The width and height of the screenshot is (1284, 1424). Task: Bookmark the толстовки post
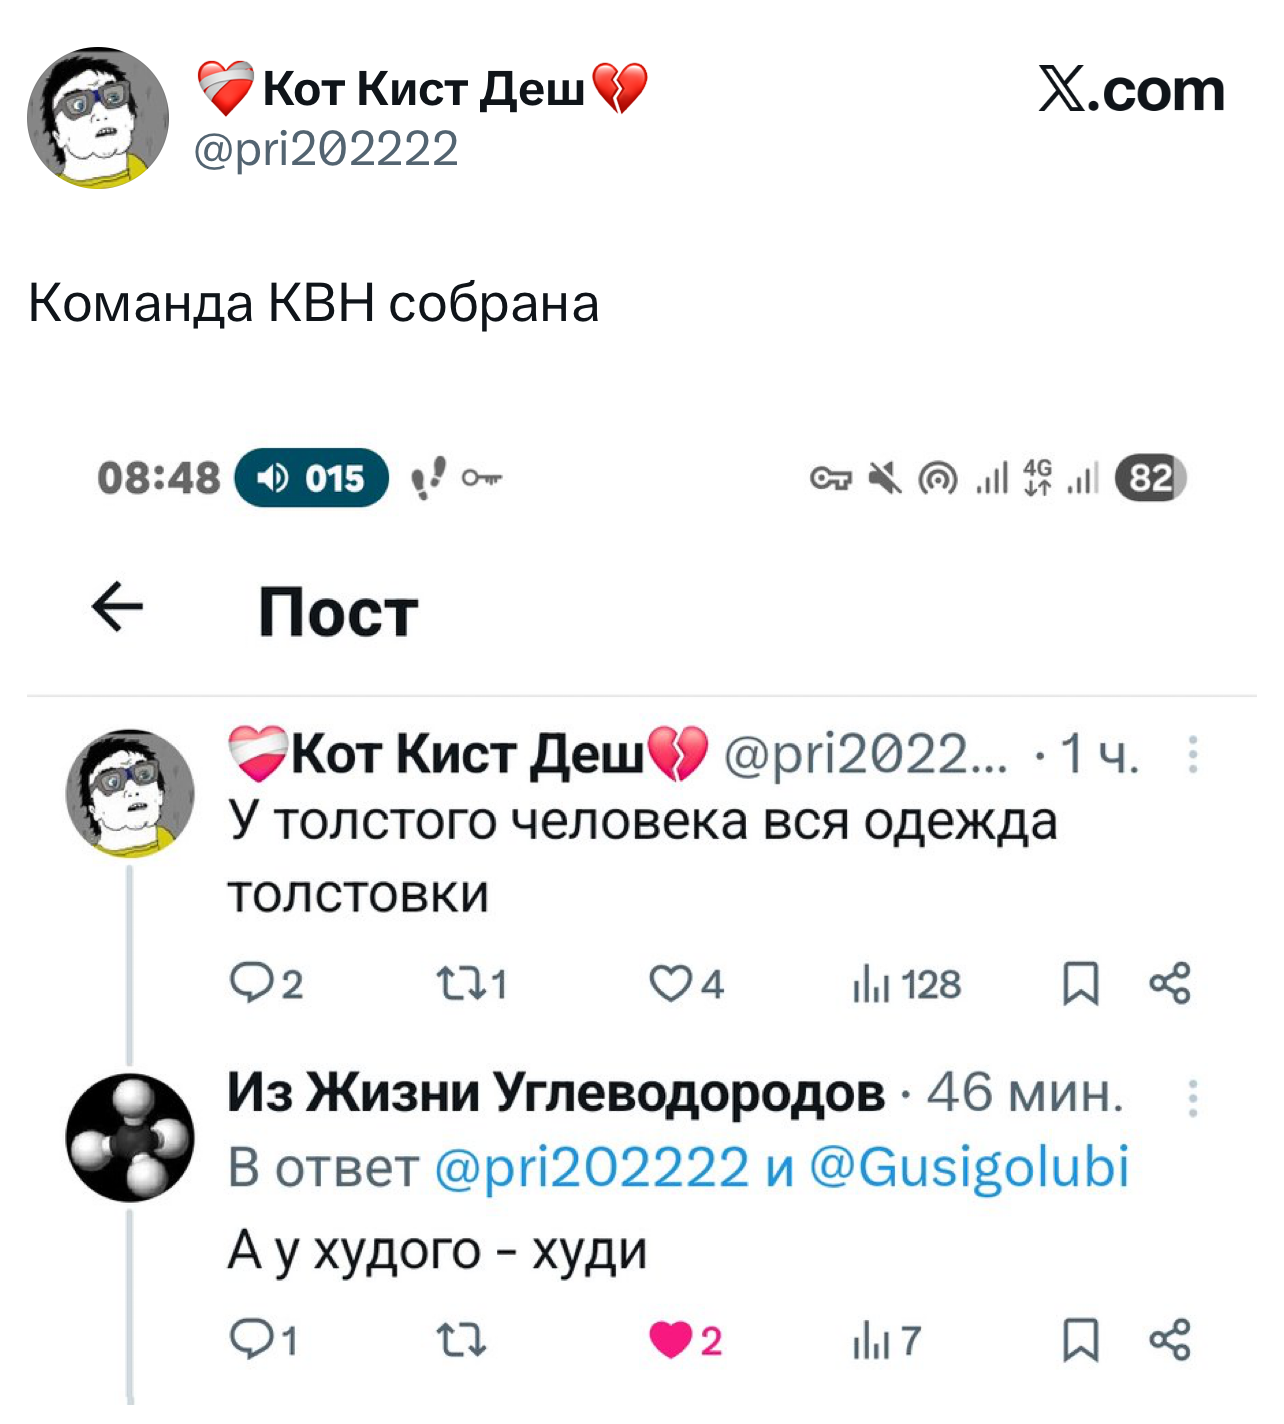click(x=1080, y=984)
